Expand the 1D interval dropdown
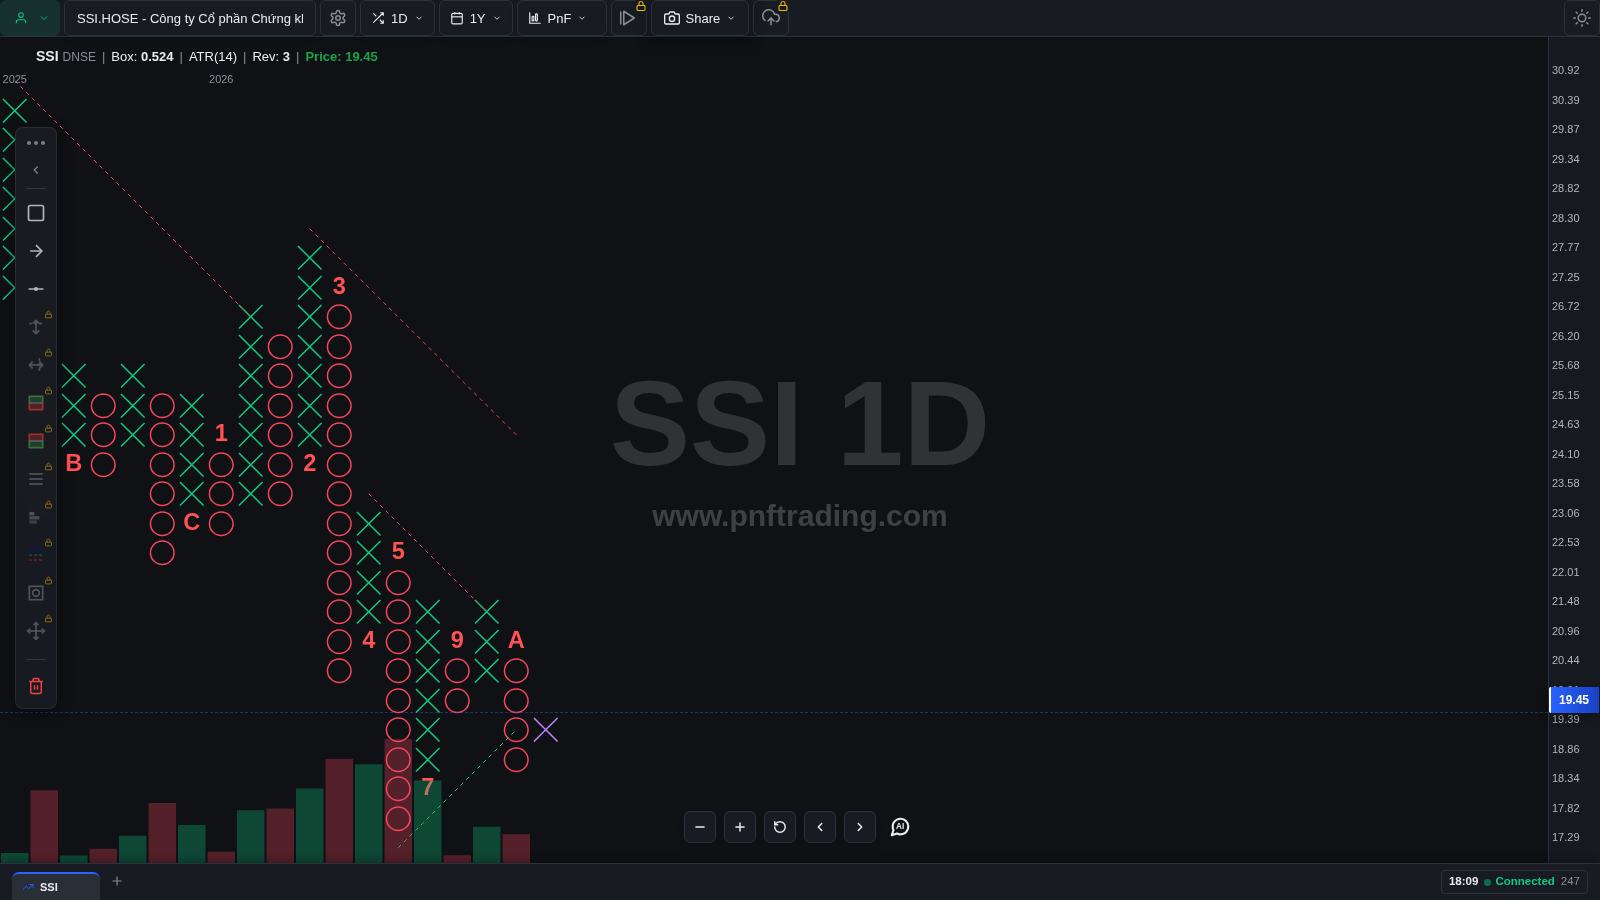 point(397,18)
